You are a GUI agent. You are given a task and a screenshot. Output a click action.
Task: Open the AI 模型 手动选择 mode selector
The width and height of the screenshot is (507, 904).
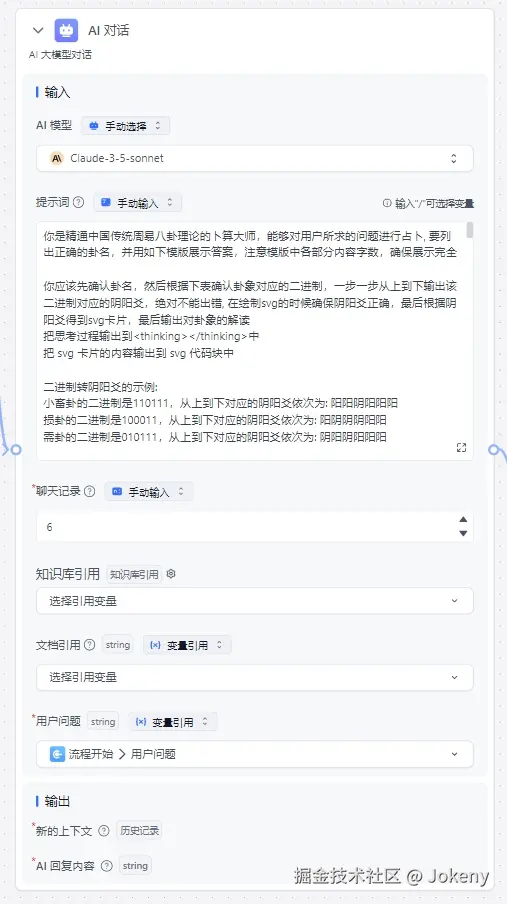pyautogui.click(x=125, y=126)
